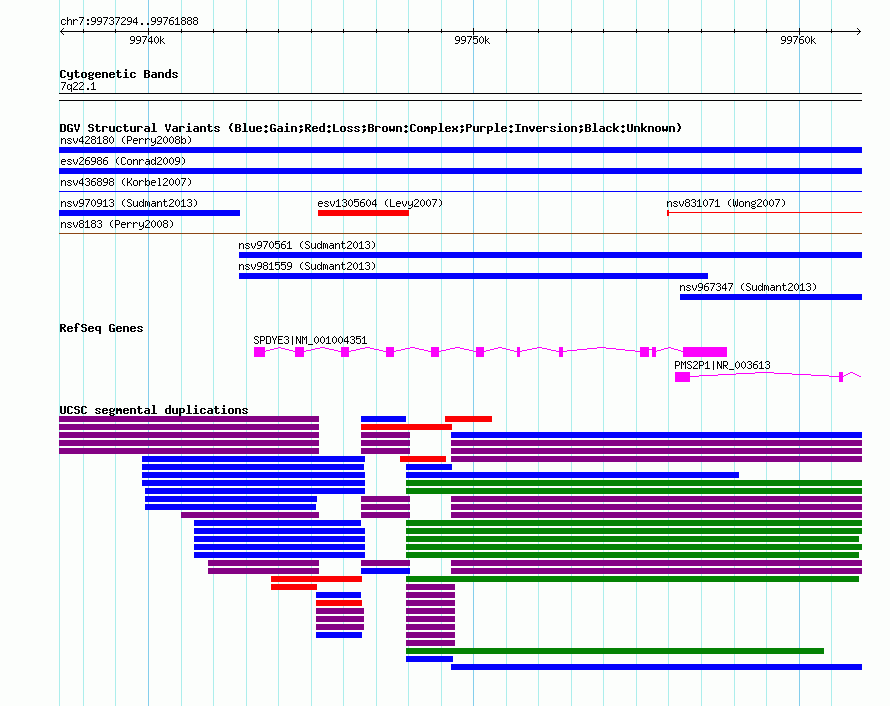Select the nsv428180 (Perry2008b) label

(126, 140)
